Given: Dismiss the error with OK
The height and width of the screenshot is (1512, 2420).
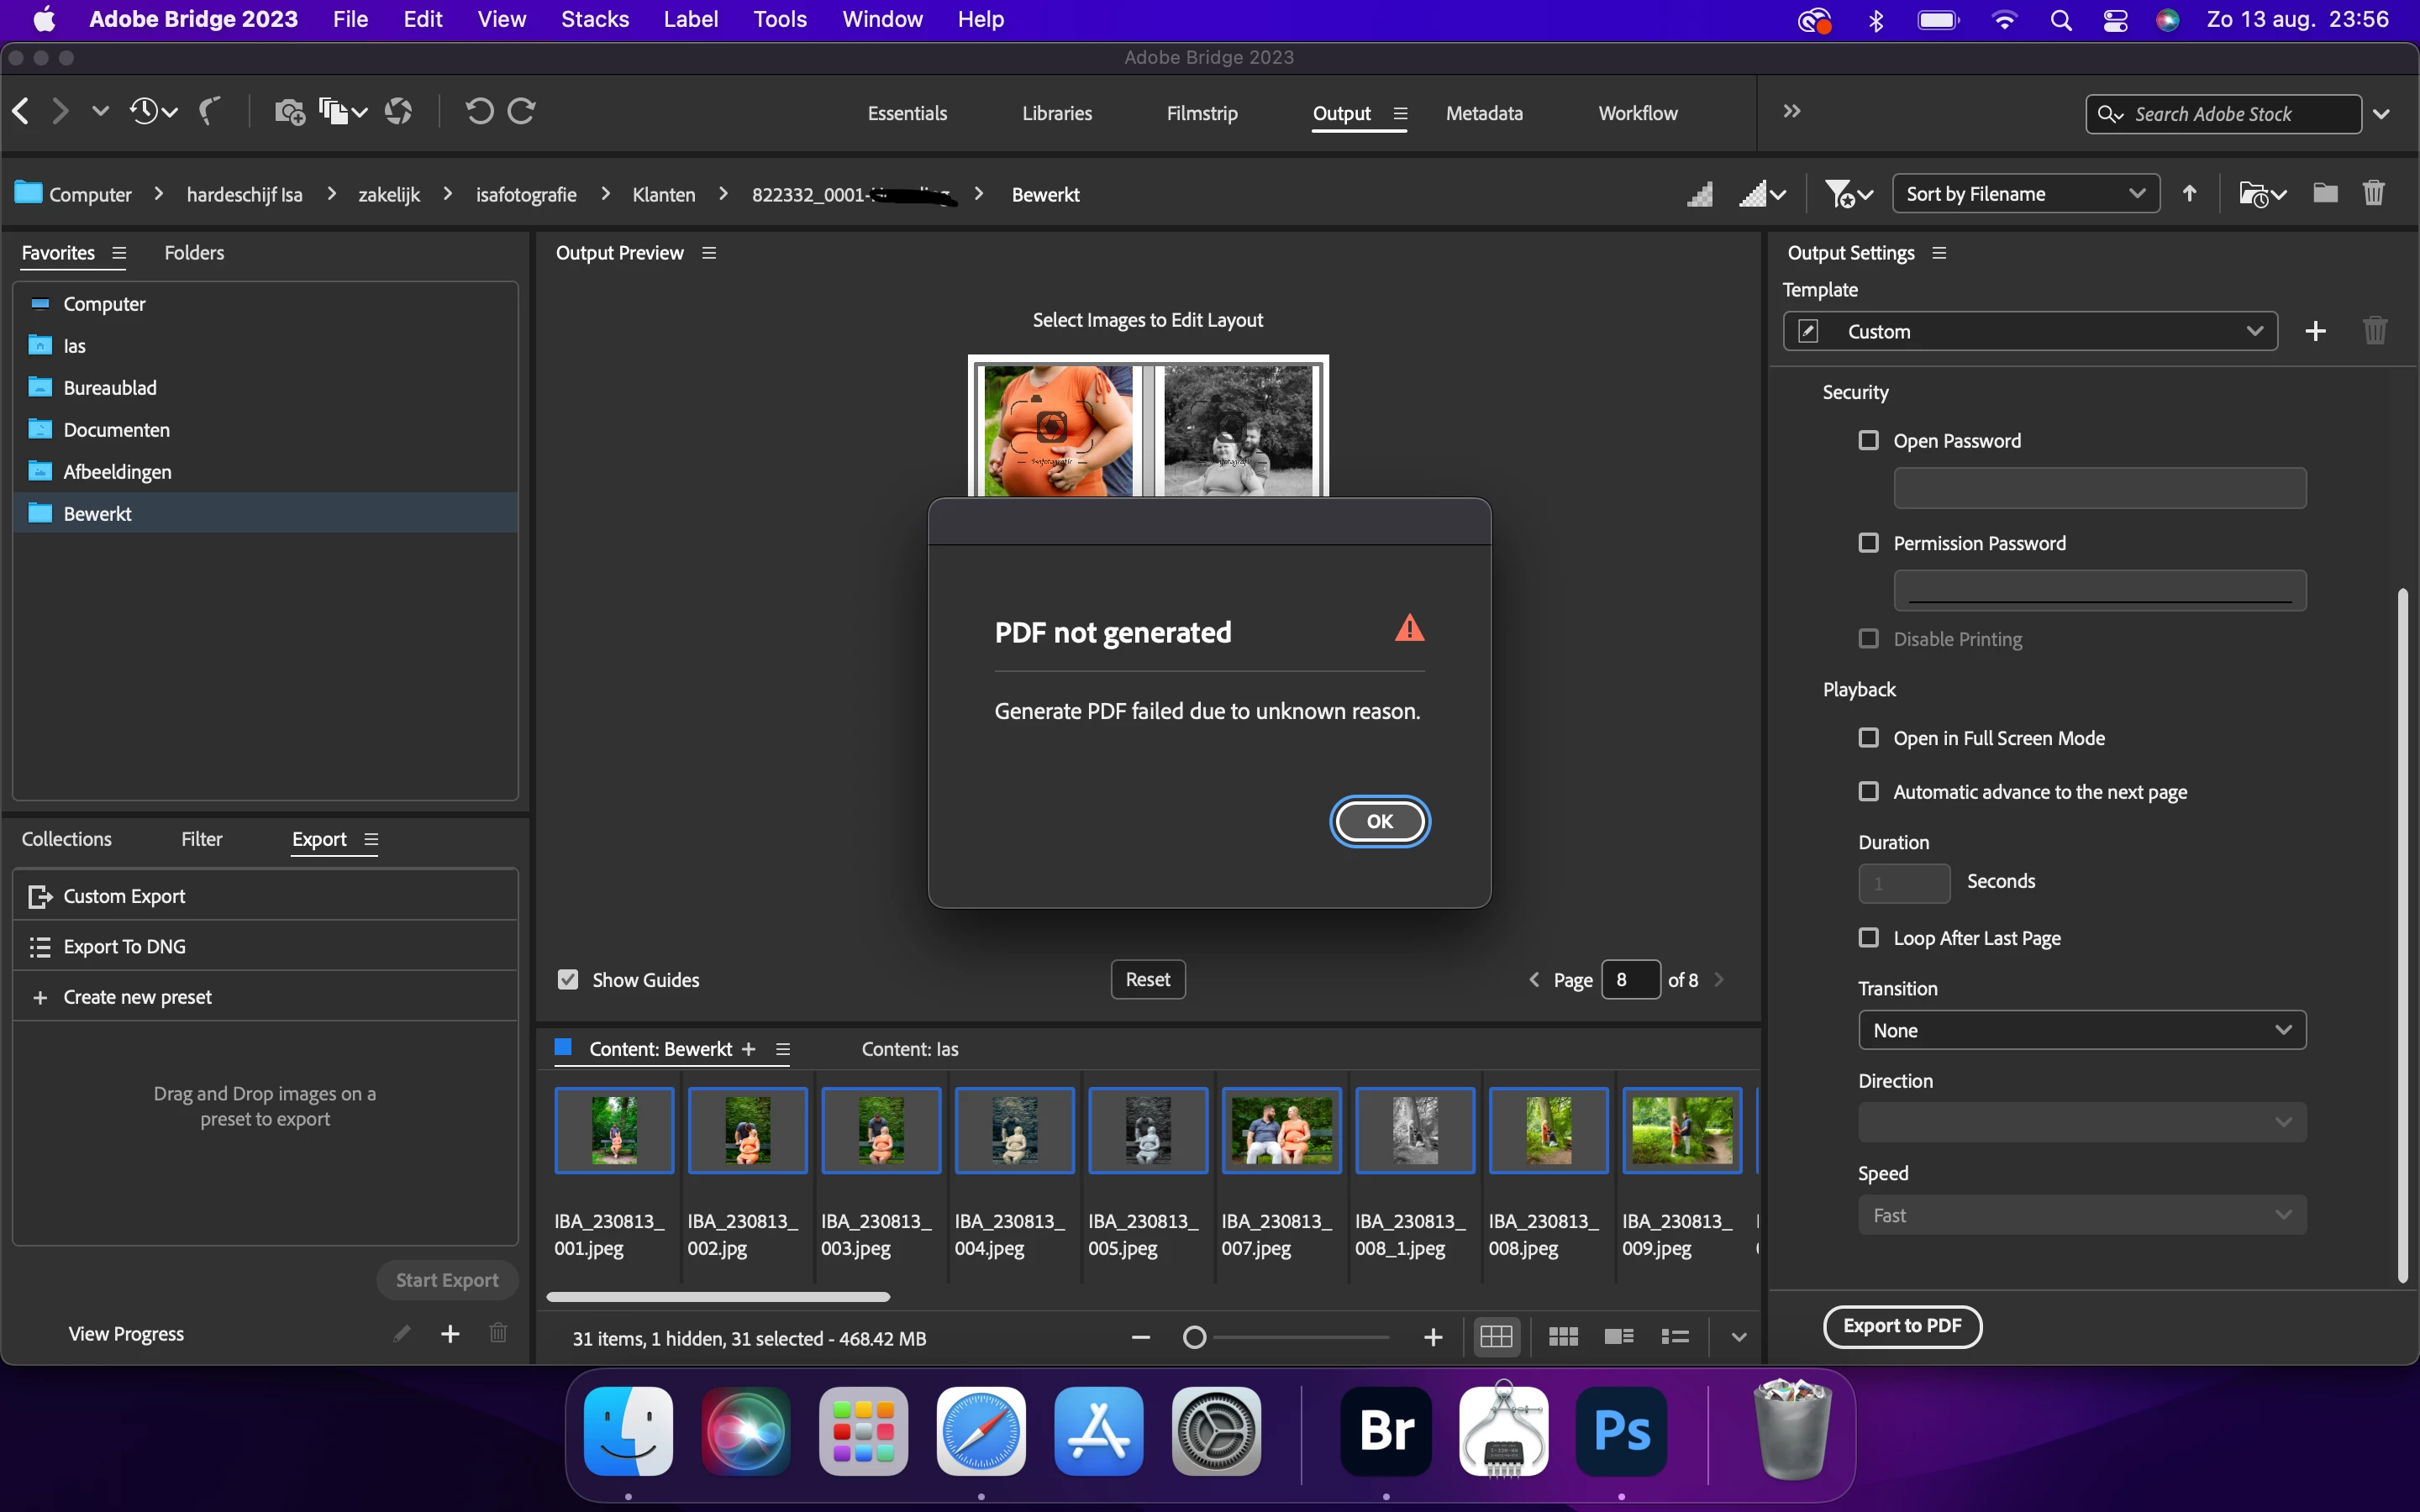Looking at the screenshot, I should tap(1379, 821).
